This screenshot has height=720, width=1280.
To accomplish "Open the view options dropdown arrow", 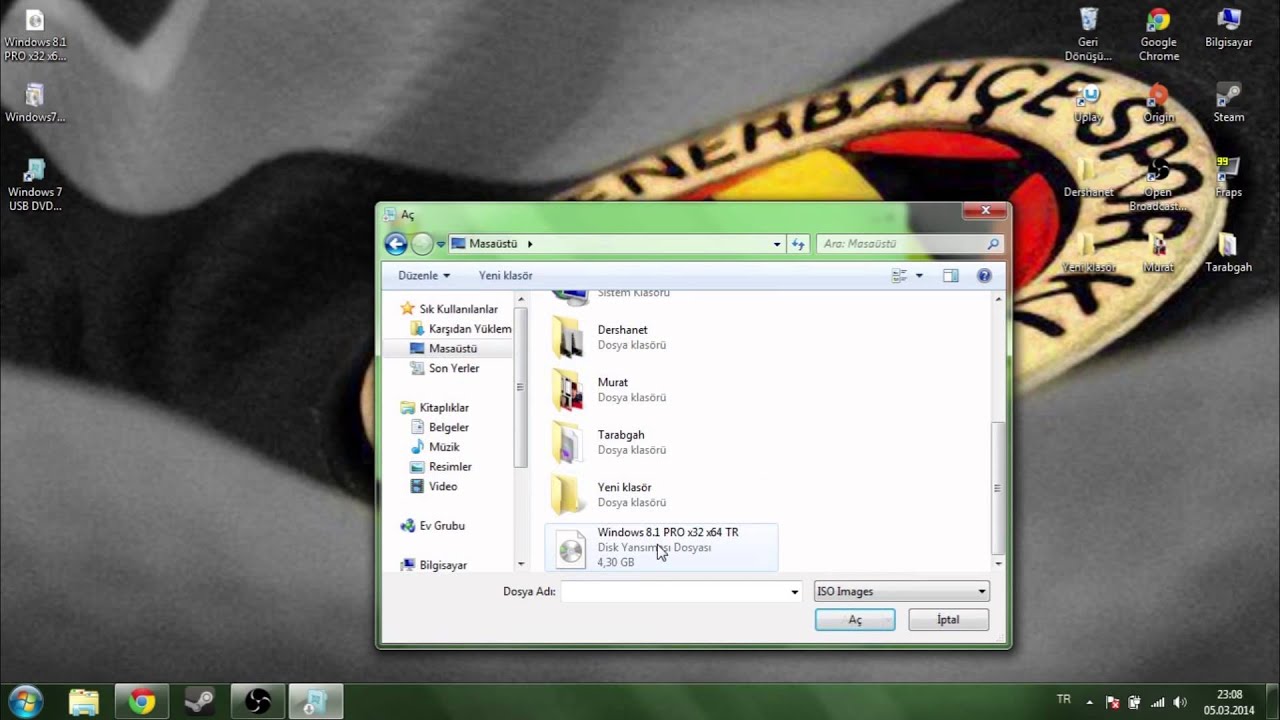I will point(919,275).
